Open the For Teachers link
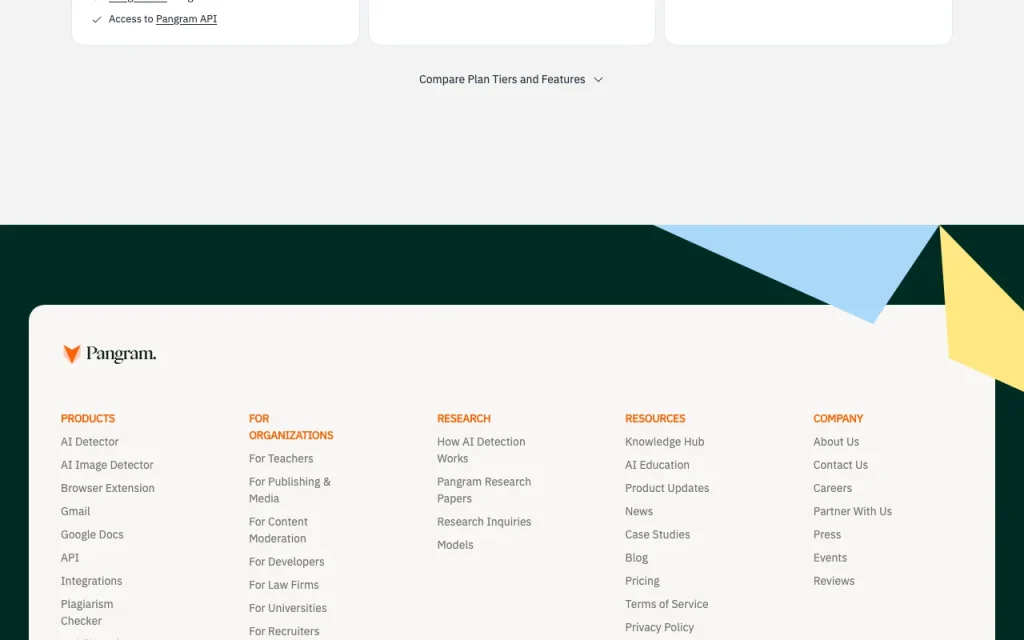The width and height of the screenshot is (1024, 640). coord(281,458)
